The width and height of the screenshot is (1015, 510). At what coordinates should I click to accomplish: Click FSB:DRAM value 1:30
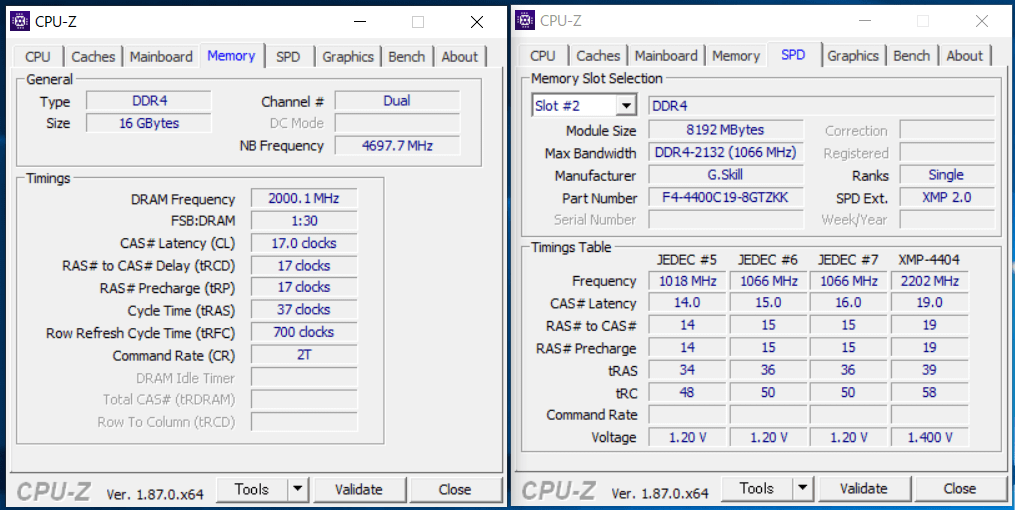304,221
